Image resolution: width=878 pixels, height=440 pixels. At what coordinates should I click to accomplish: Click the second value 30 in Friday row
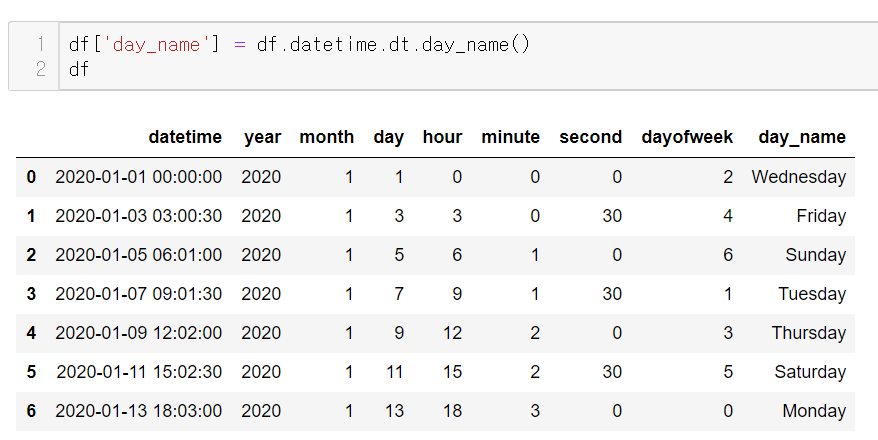click(612, 216)
